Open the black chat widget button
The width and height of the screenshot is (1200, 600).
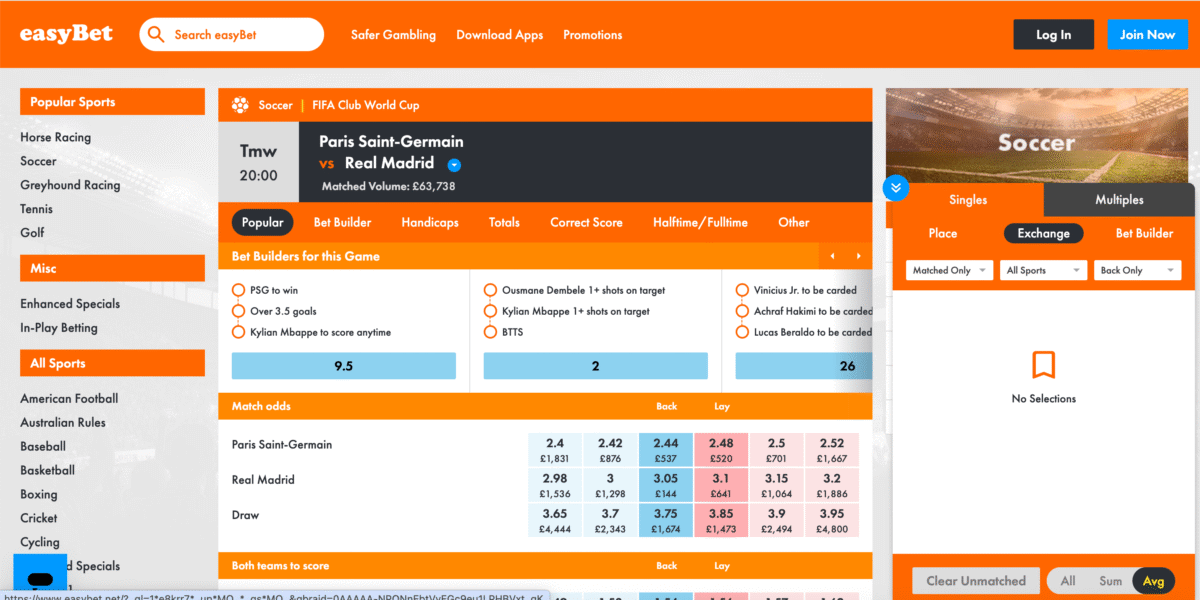click(40, 578)
